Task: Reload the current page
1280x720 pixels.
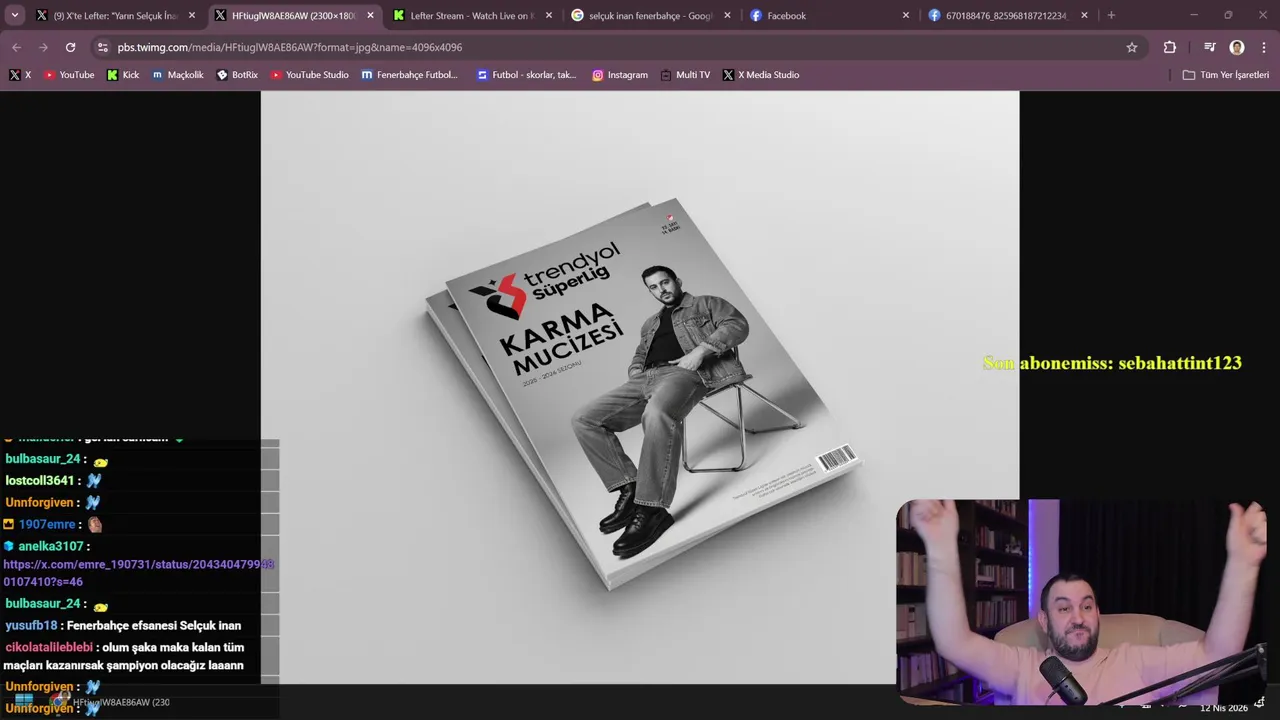Action: coord(70,47)
